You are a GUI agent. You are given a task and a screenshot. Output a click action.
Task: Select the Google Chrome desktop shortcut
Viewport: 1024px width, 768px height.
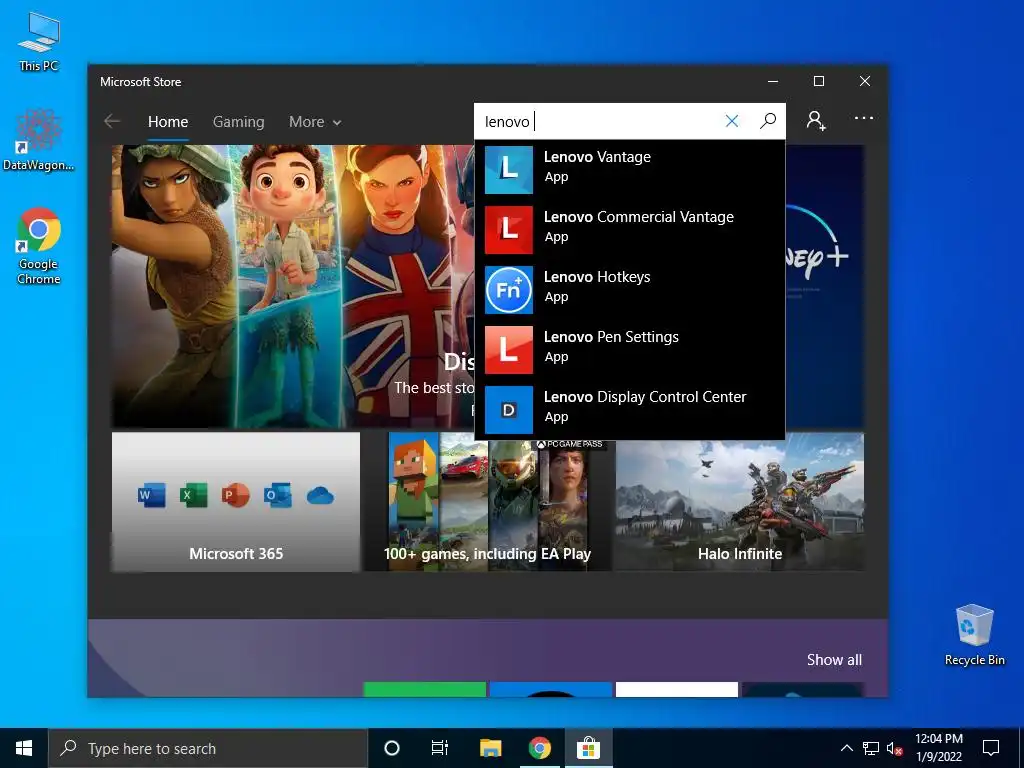[39, 246]
